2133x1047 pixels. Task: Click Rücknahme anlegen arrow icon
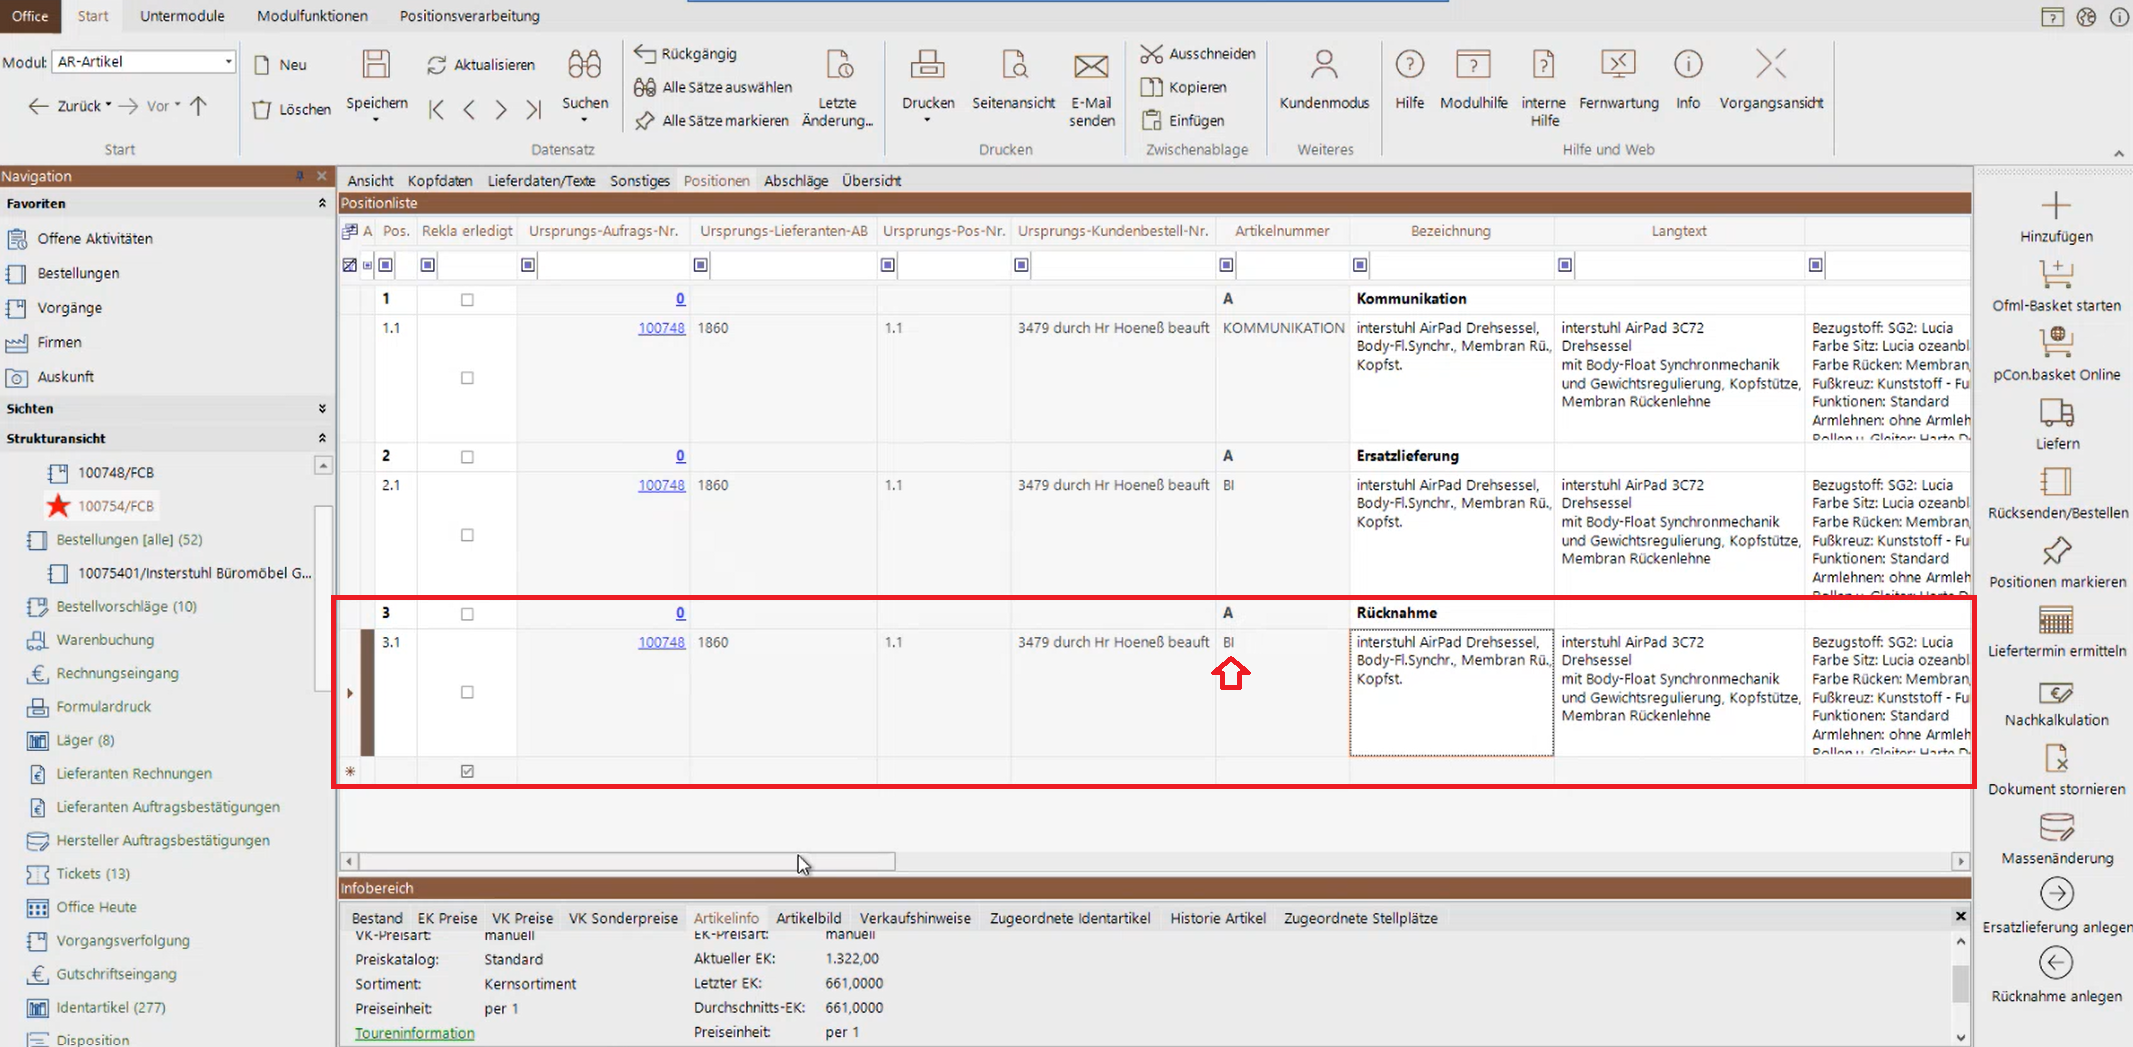point(2056,963)
